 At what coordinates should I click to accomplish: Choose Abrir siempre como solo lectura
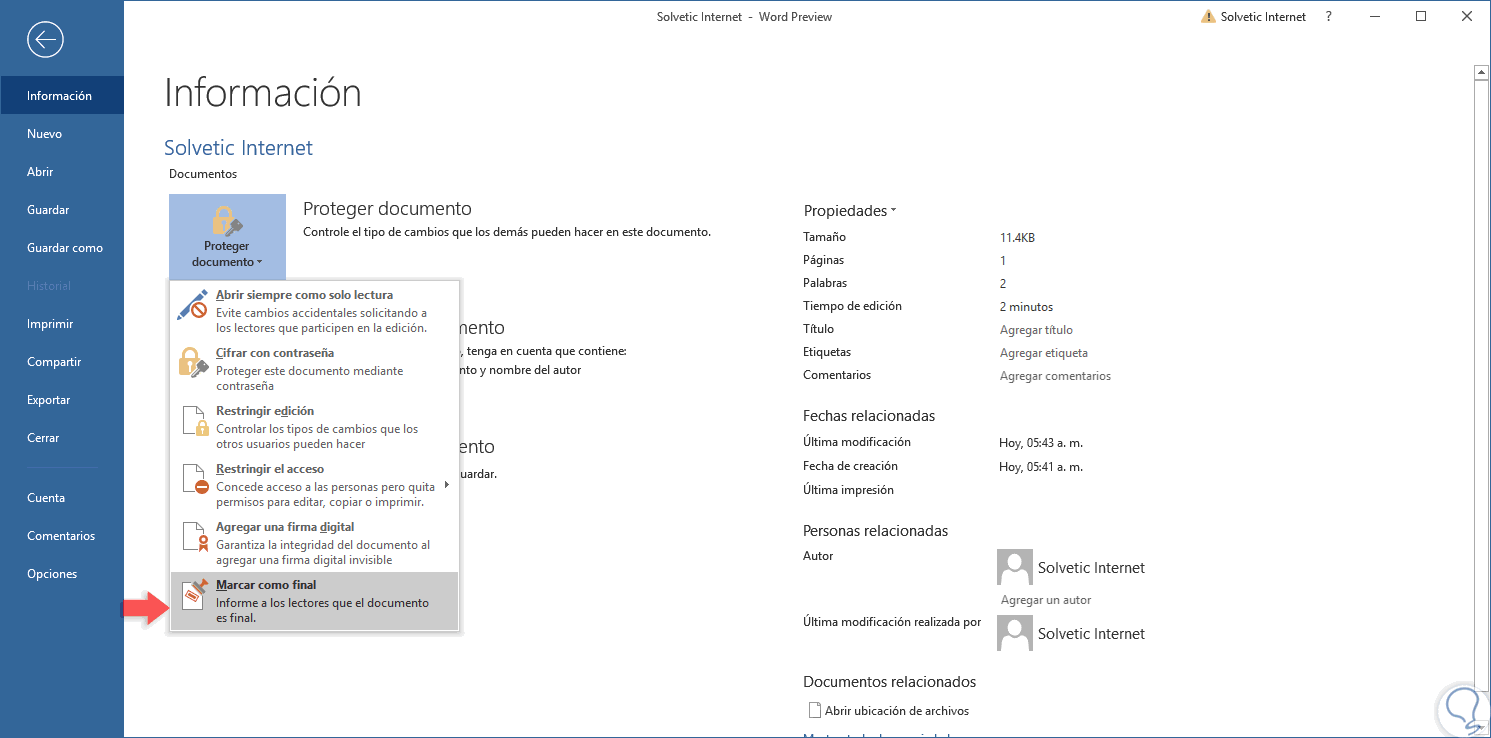point(314,311)
